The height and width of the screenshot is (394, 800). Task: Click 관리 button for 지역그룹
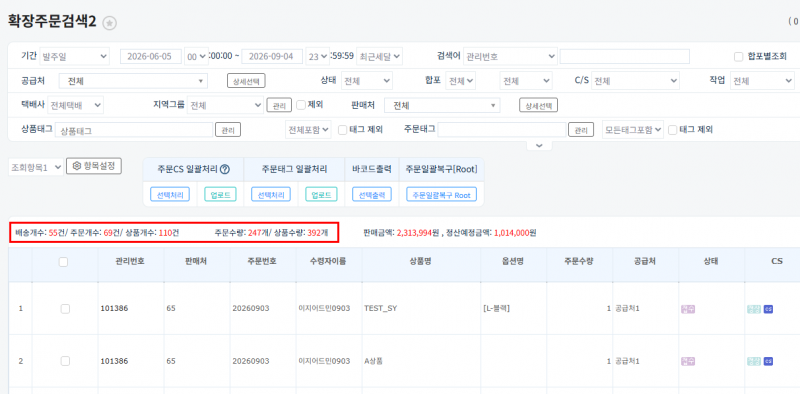[279, 105]
